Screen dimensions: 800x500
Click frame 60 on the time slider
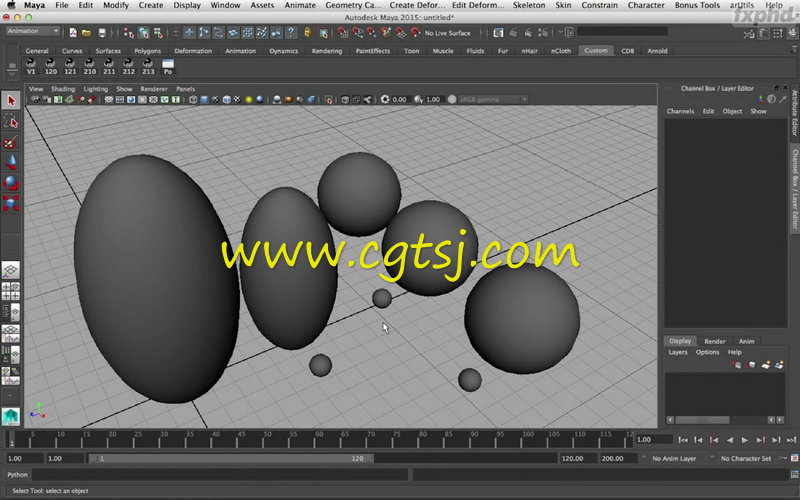317,440
